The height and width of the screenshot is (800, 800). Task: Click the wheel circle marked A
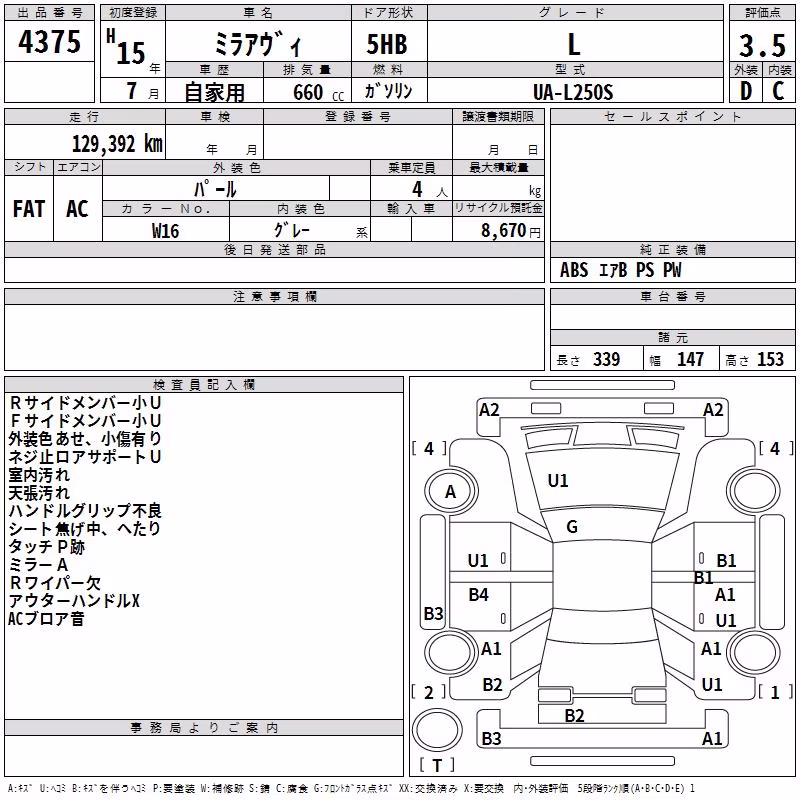point(451,491)
